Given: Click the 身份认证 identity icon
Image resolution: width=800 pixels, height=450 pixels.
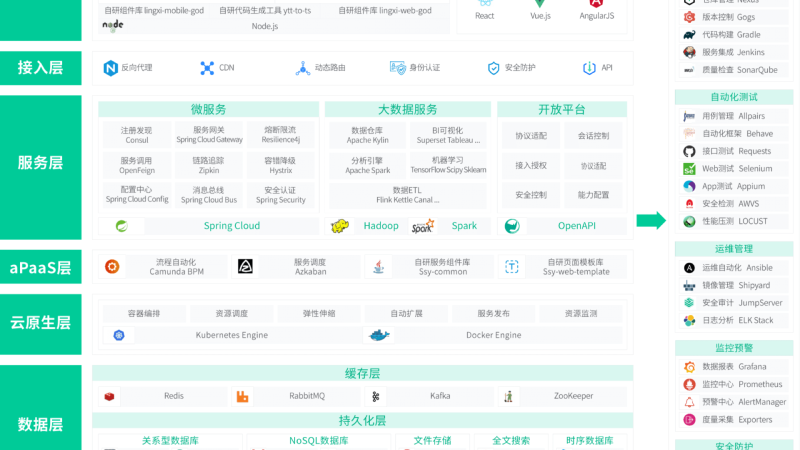Looking at the screenshot, I should tap(397, 67).
